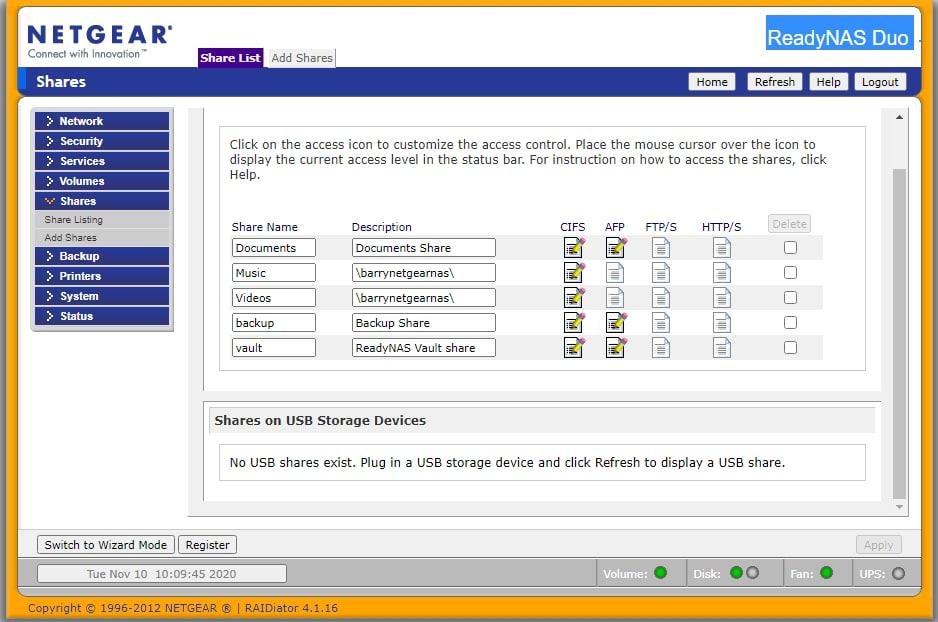The image size is (938, 622).
Task: Edit the Documents Share description field
Action: pos(424,248)
